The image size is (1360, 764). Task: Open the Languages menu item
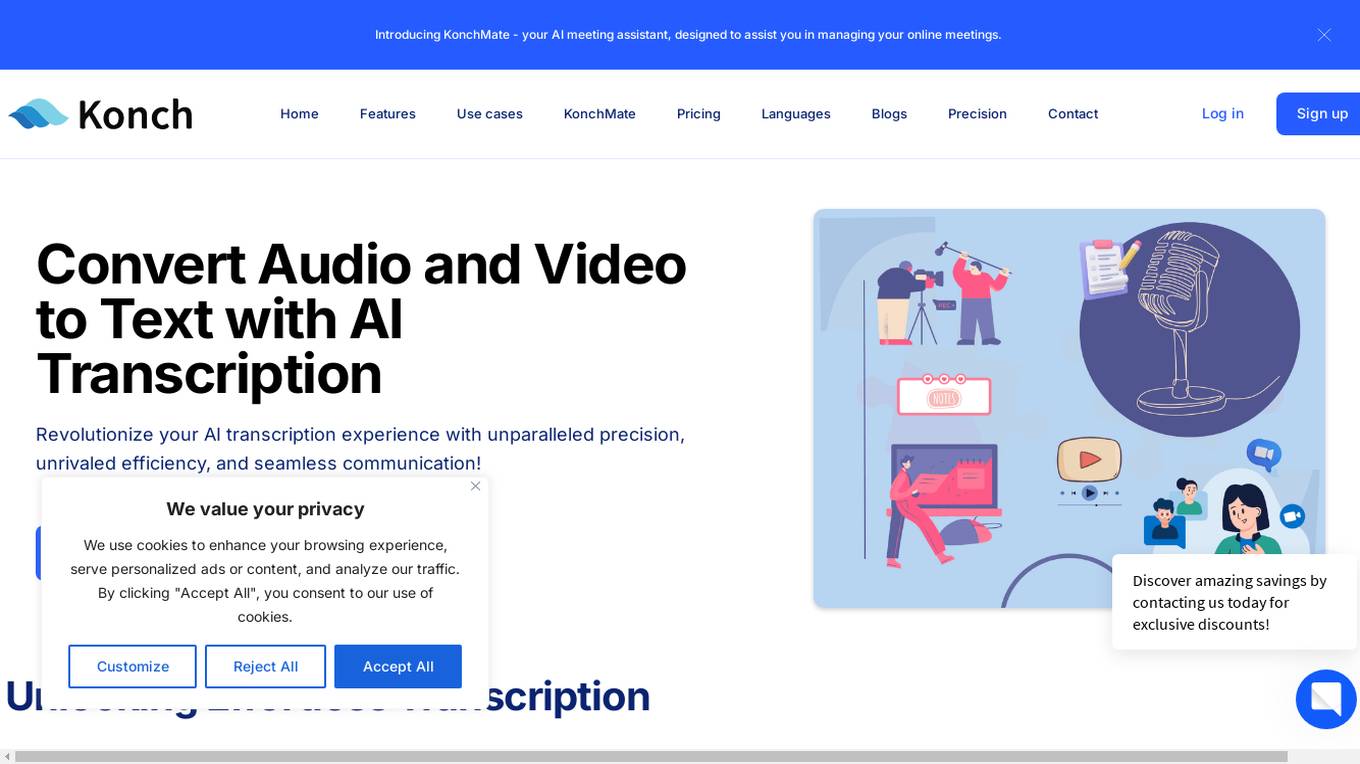click(796, 114)
